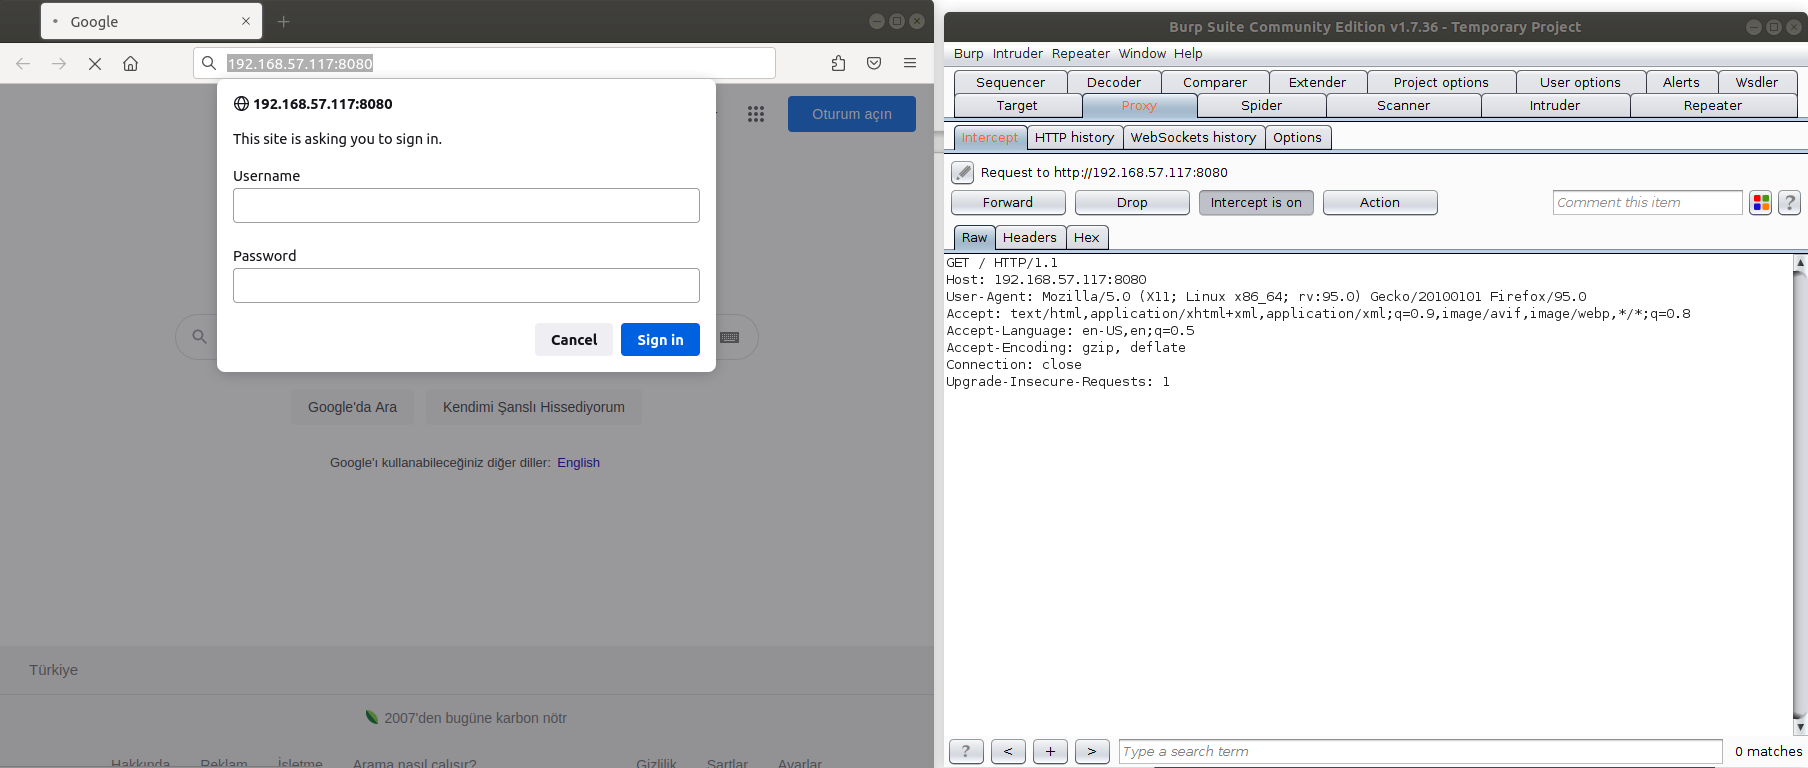
Task: Open the Proxy Options sub-tab
Action: (x=1298, y=137)
